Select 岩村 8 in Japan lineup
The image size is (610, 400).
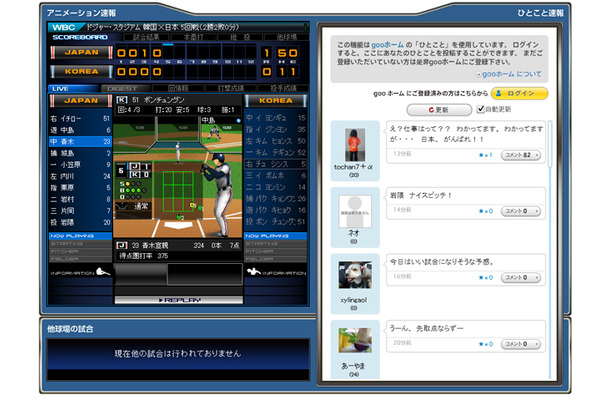point(81,199)
